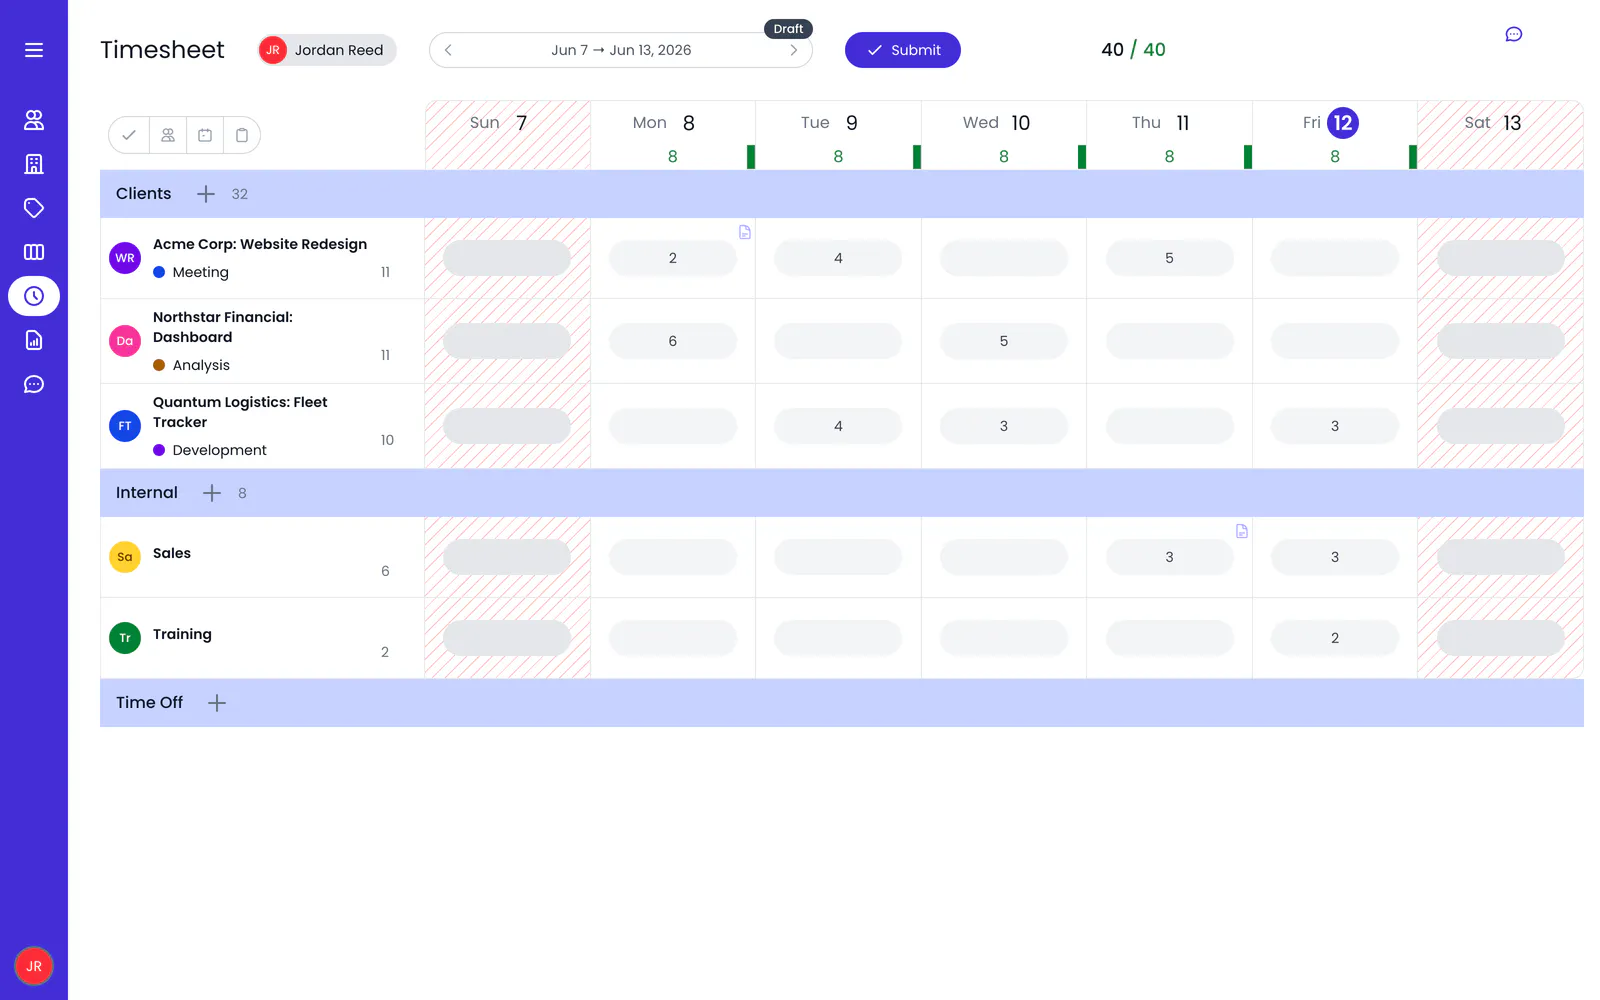
Task: Select the Sun 7 column header
Action: [x=507, y=135]
